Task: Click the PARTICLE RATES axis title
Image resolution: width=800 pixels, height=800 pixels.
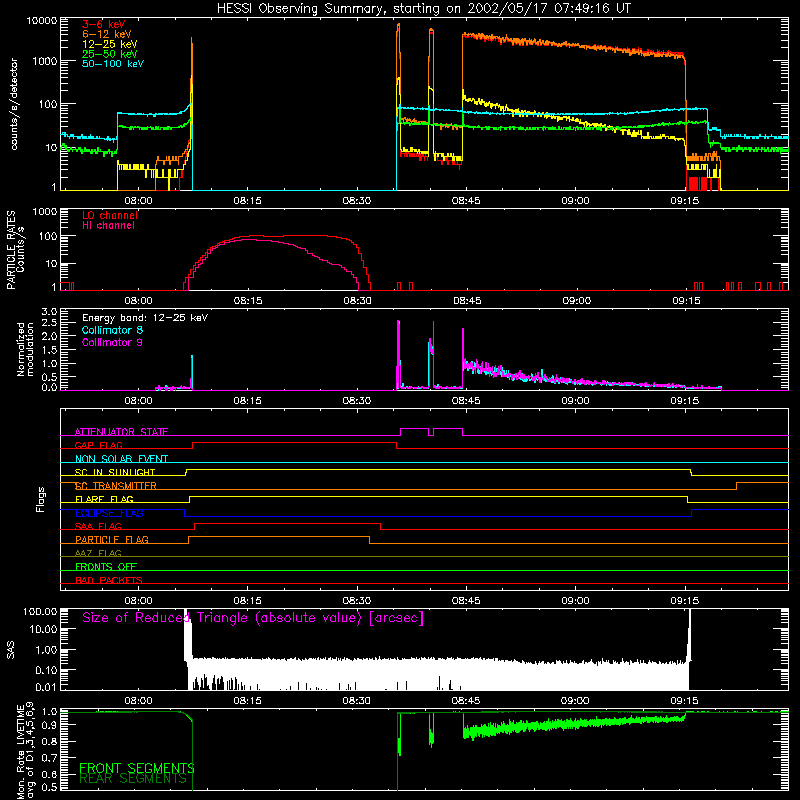Action: (x=15, y=250)
